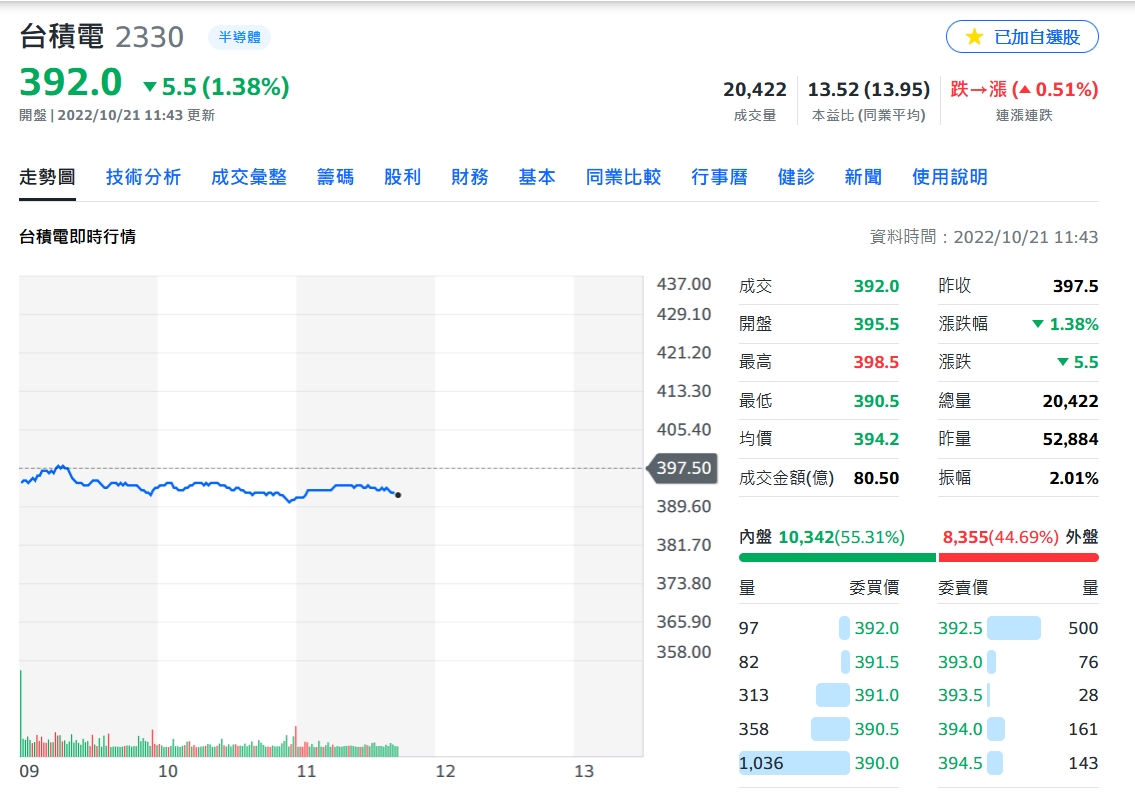Click the 最低 value 390.5 in quote table

click(x=877, y=400)
